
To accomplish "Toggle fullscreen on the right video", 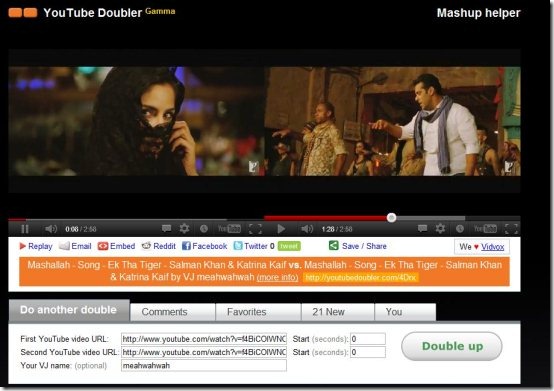I will (x=511, y=229).
